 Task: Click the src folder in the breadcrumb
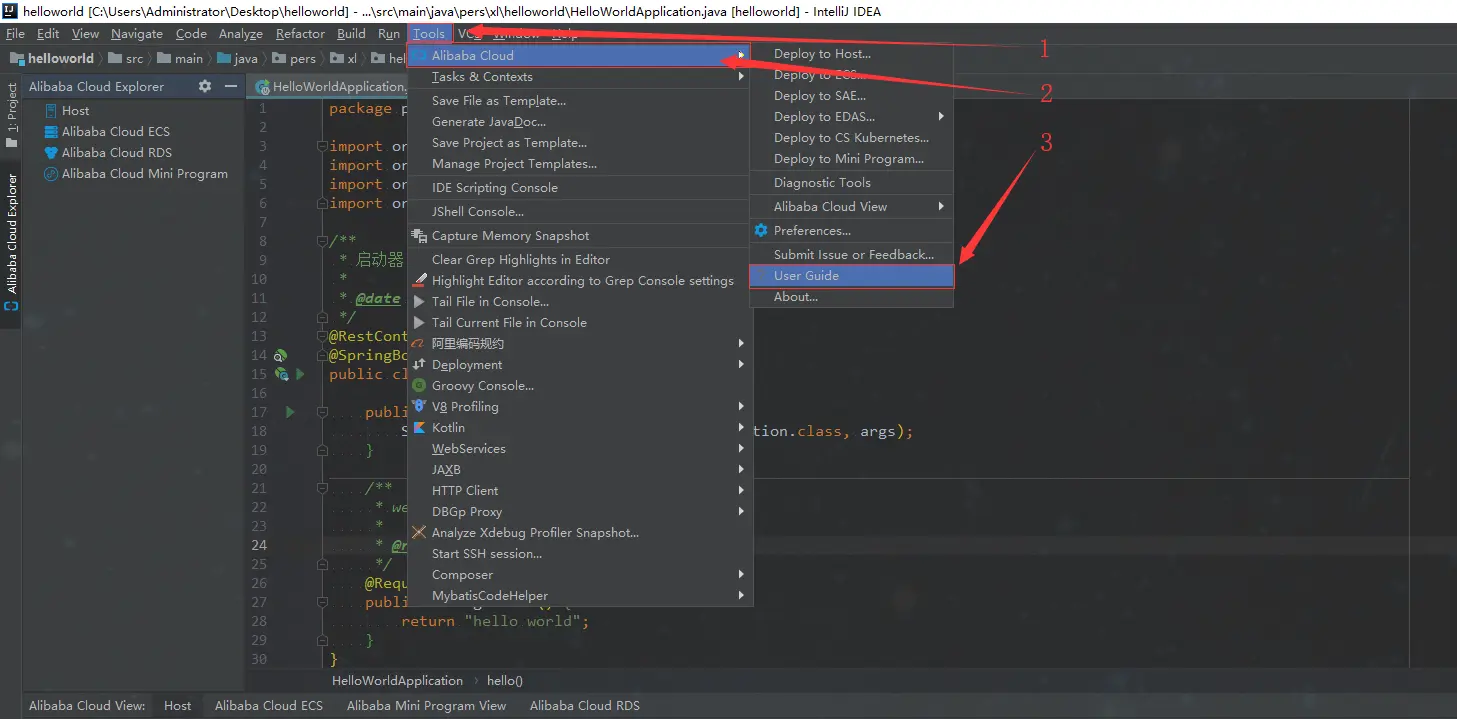point(126,58)
